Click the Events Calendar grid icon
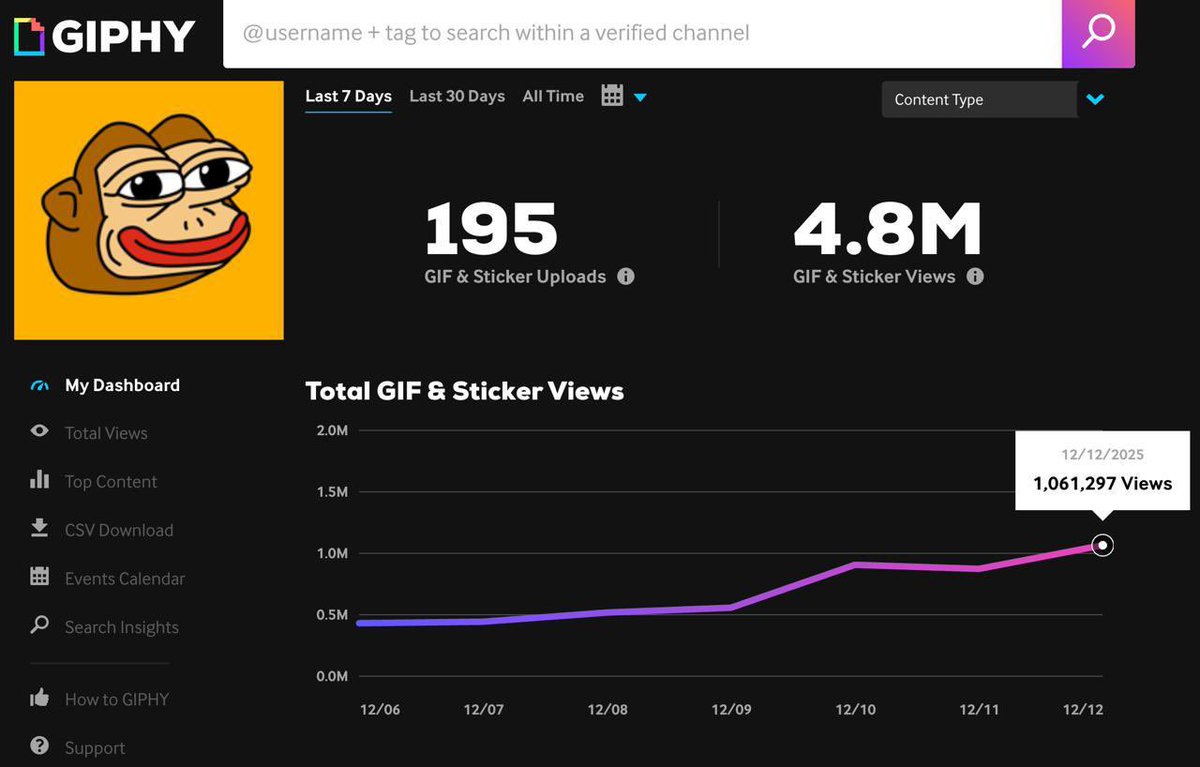This screenshot has width=1200, height=767. (40, 576)
